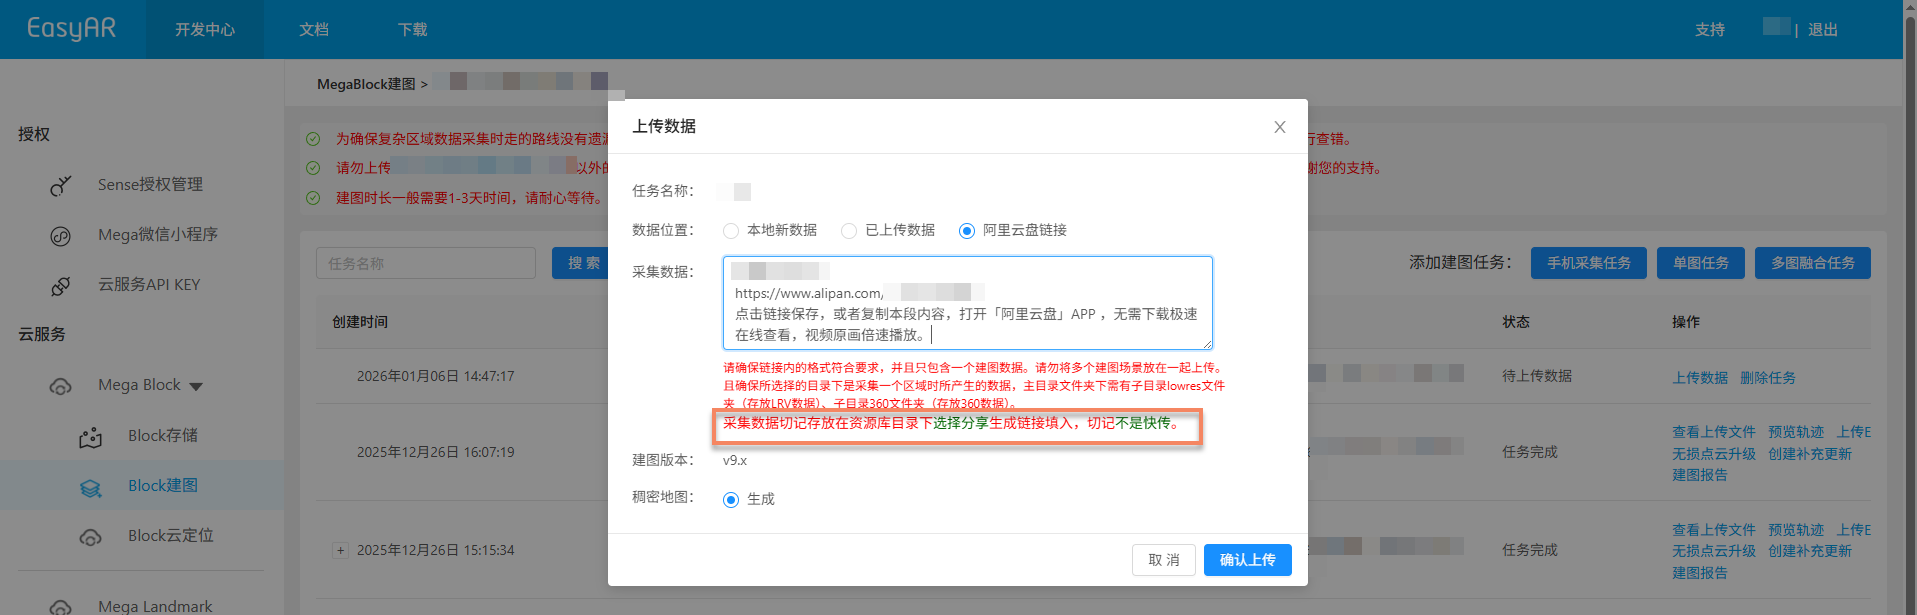Click the 2025年12月26日 16:07:19 cell
This screenshot has height=615, width=1917.
[x=436, y=452]
